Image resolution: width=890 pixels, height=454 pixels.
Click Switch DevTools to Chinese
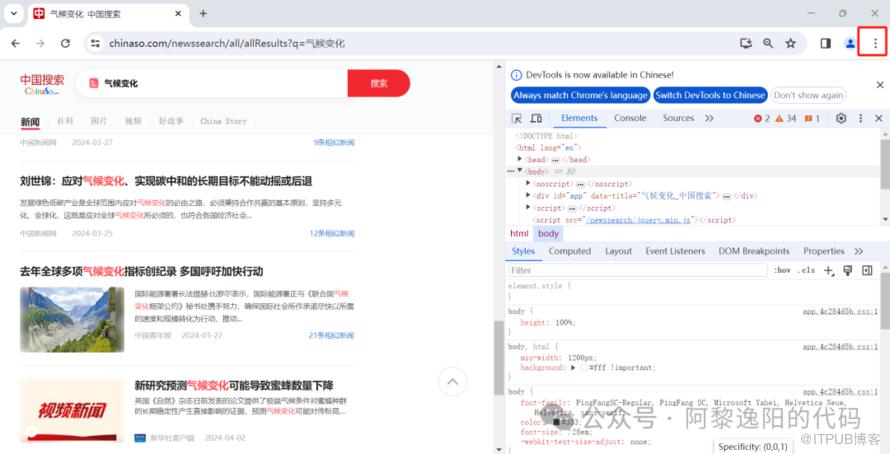click(x=710, y=95)
